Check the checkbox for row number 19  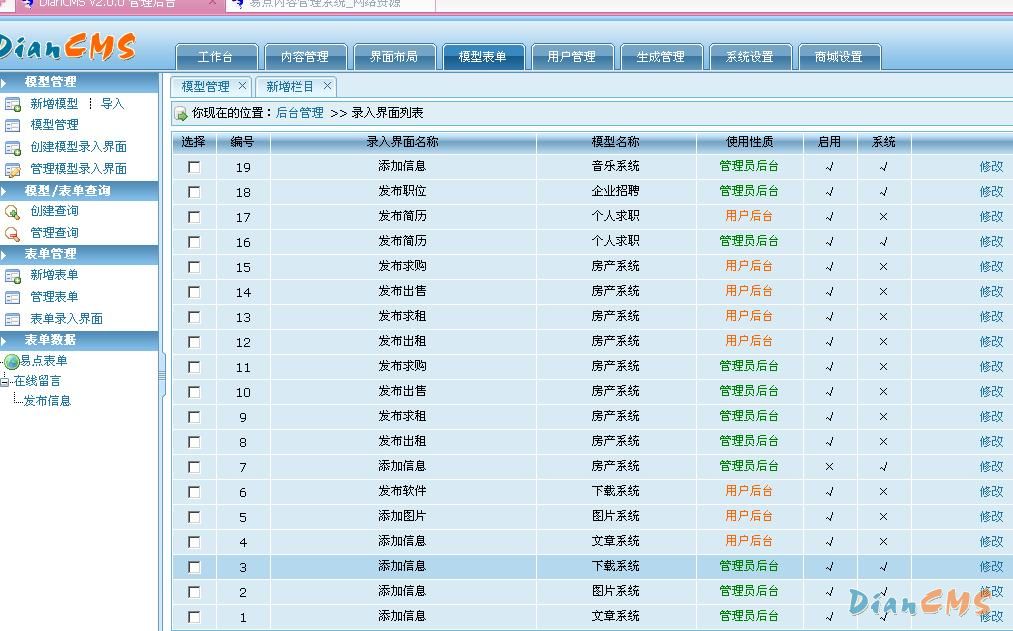pyautogui.click(x=194, y=167)
